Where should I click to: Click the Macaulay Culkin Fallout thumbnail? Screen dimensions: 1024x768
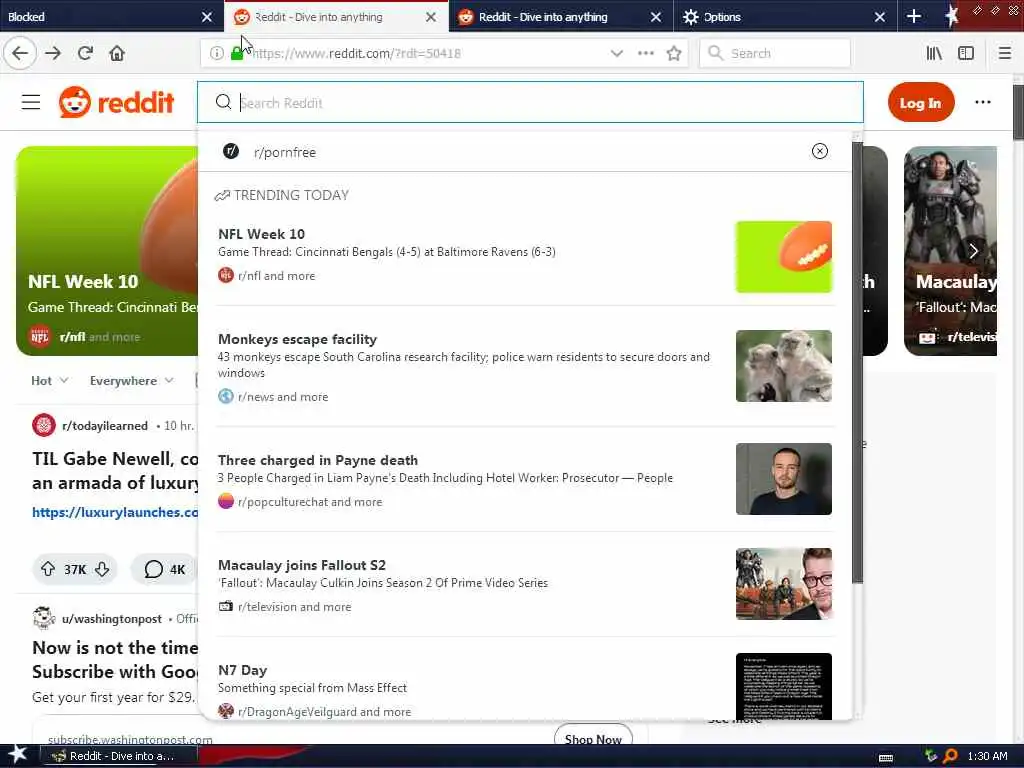(x=784, y=584)
